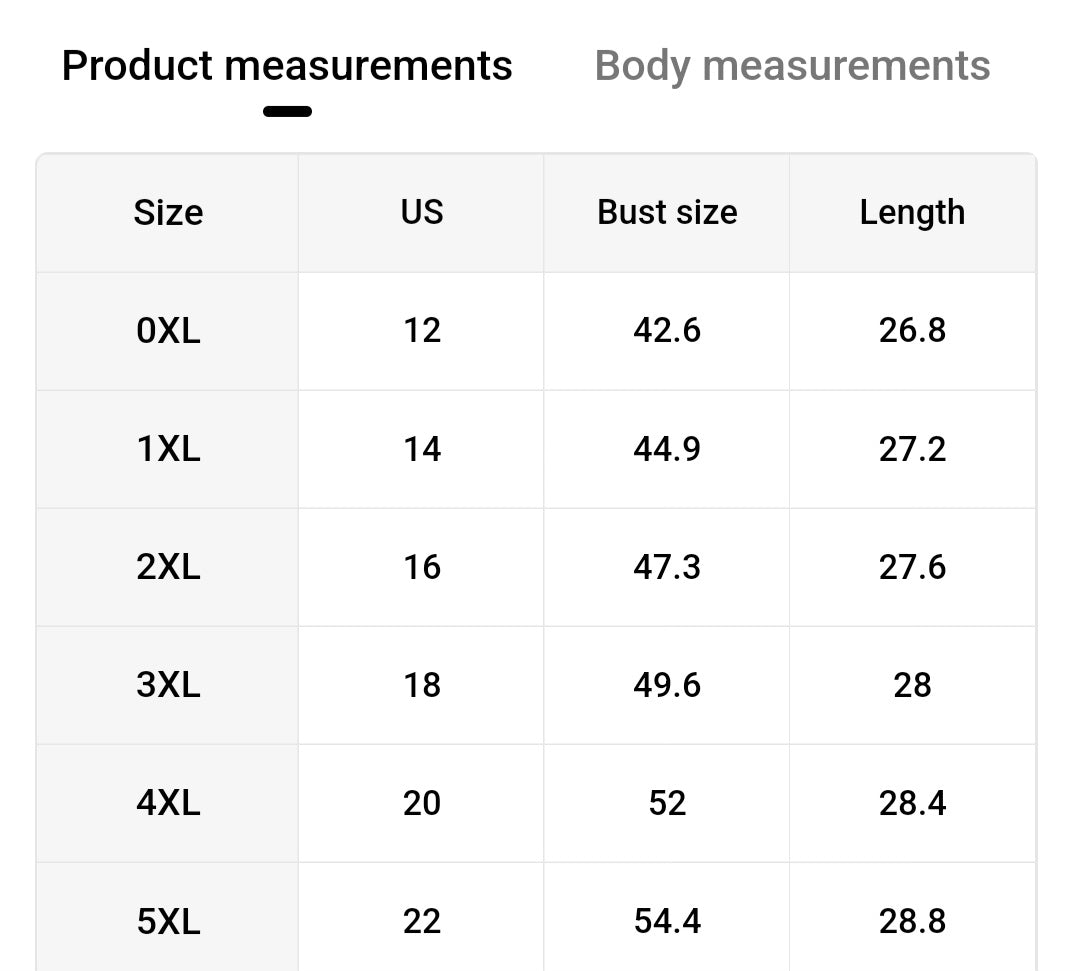Select the 2XL size row label
The height and width of the screenshot is (971, 1080).
tap(168, 567)
